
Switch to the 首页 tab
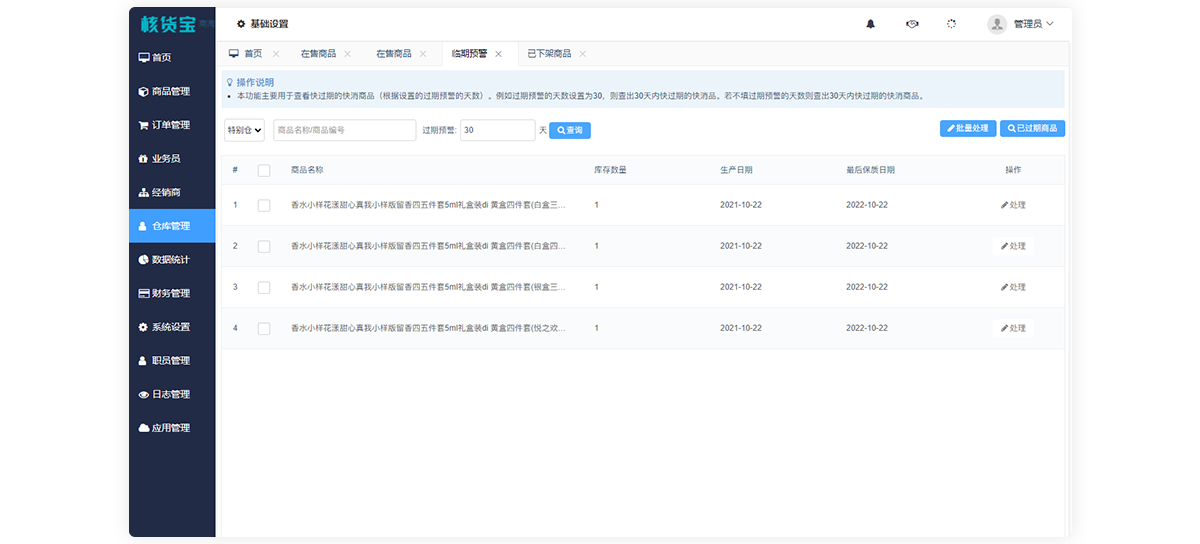pyautogui.click(x=252, y=54)
